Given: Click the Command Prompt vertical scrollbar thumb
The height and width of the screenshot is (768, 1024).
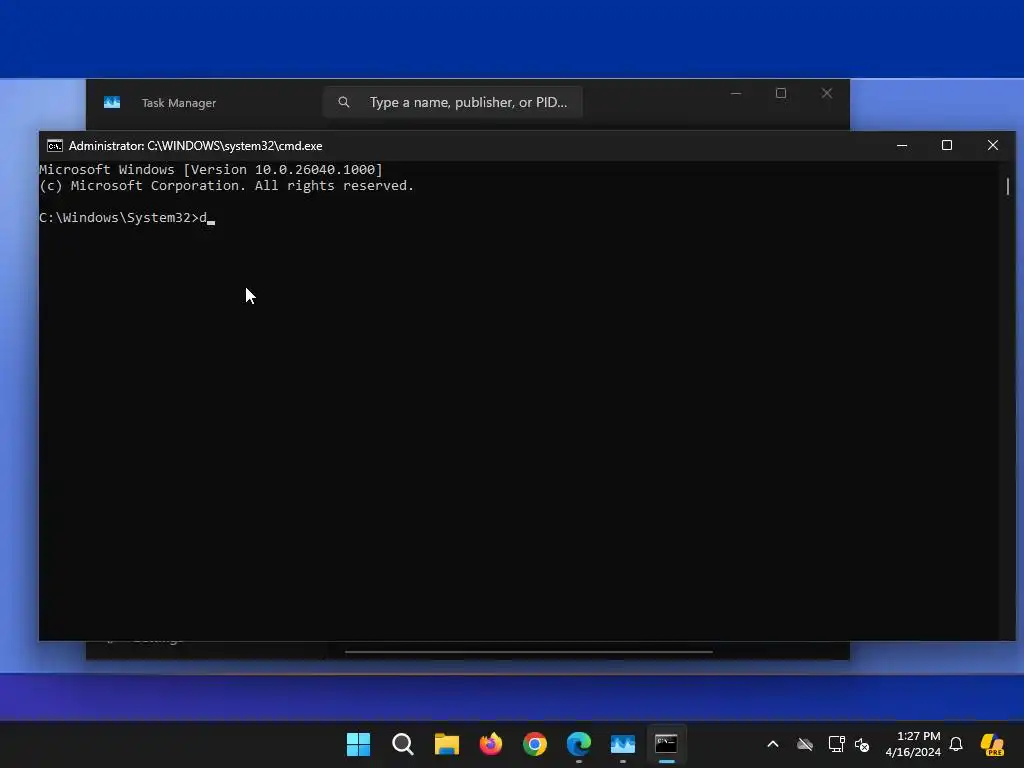Looking at the screenshot, I should tap(1008, 186).
